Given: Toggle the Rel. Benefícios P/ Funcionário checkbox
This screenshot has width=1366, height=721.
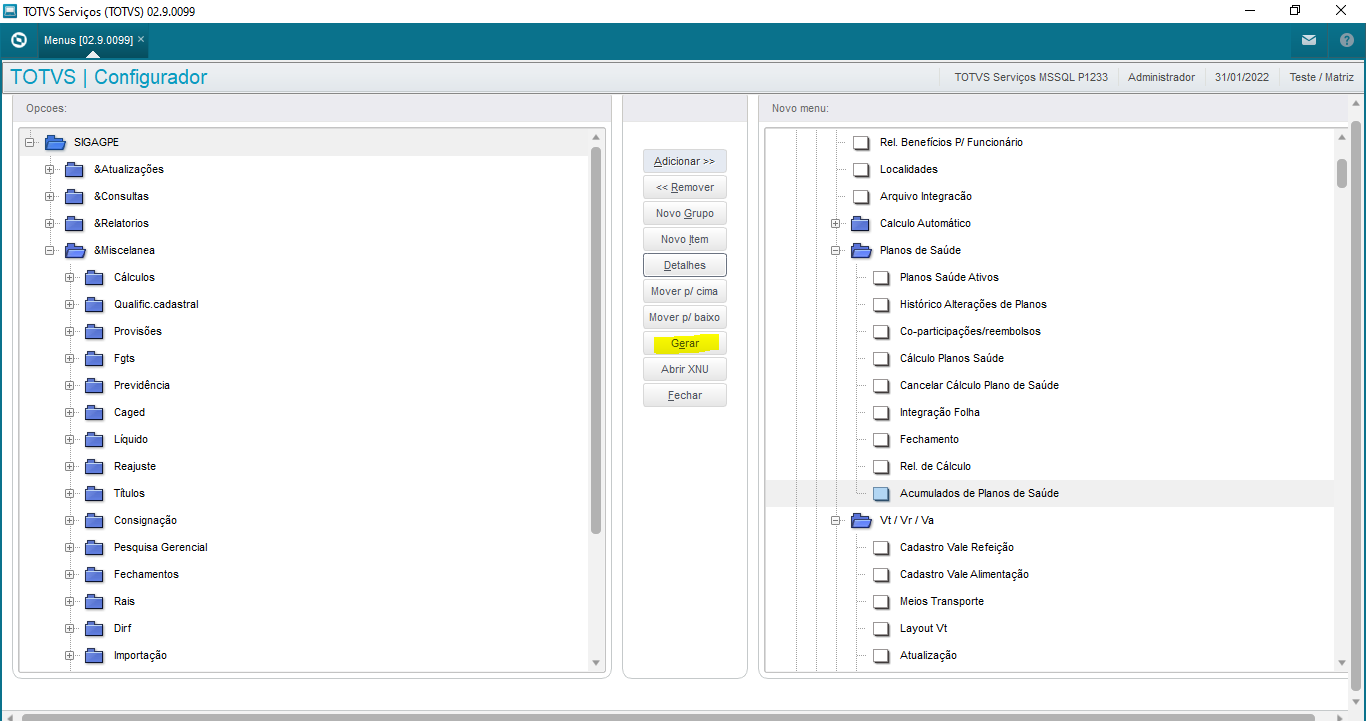Looking at the screenshot, I should 861,142.
